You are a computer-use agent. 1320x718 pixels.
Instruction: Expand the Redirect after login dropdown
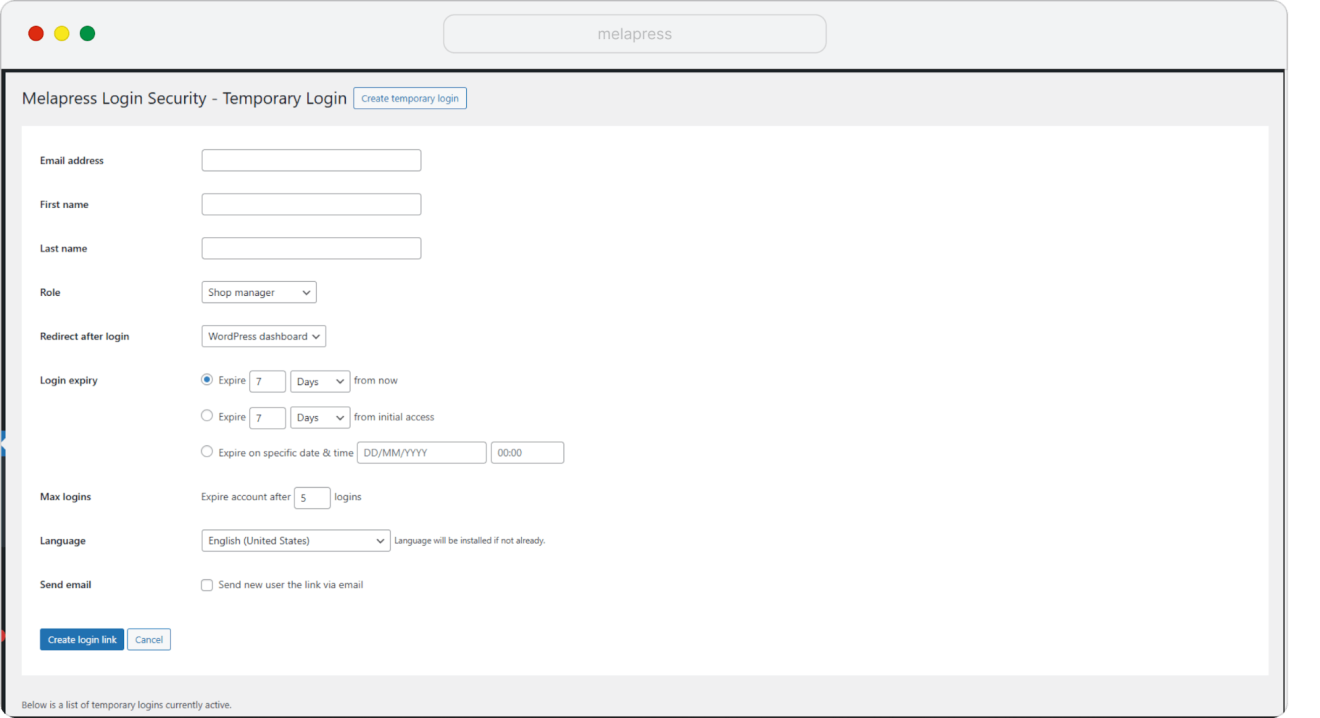point(264,336)
